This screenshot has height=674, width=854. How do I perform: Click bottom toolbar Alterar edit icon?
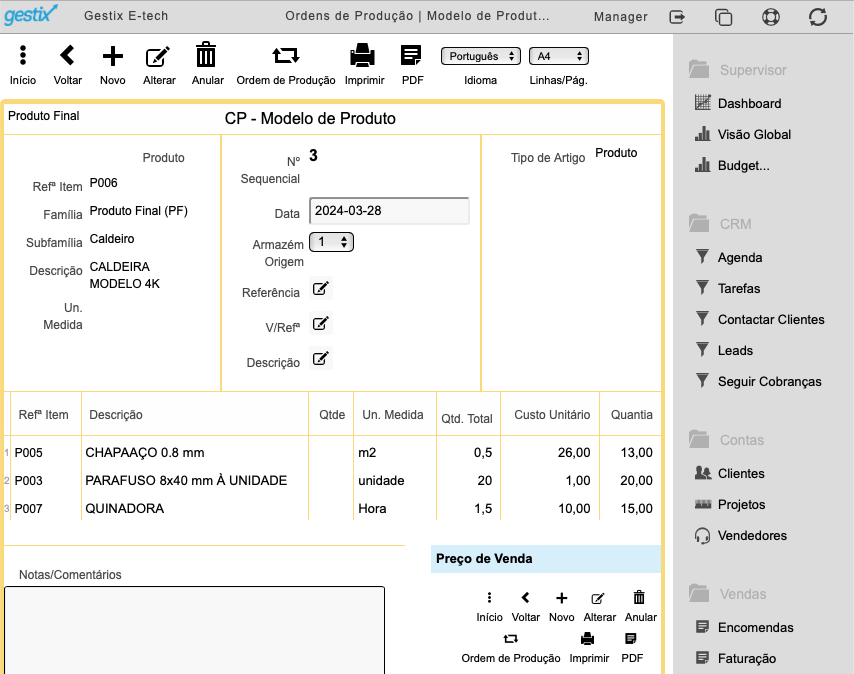598,598
